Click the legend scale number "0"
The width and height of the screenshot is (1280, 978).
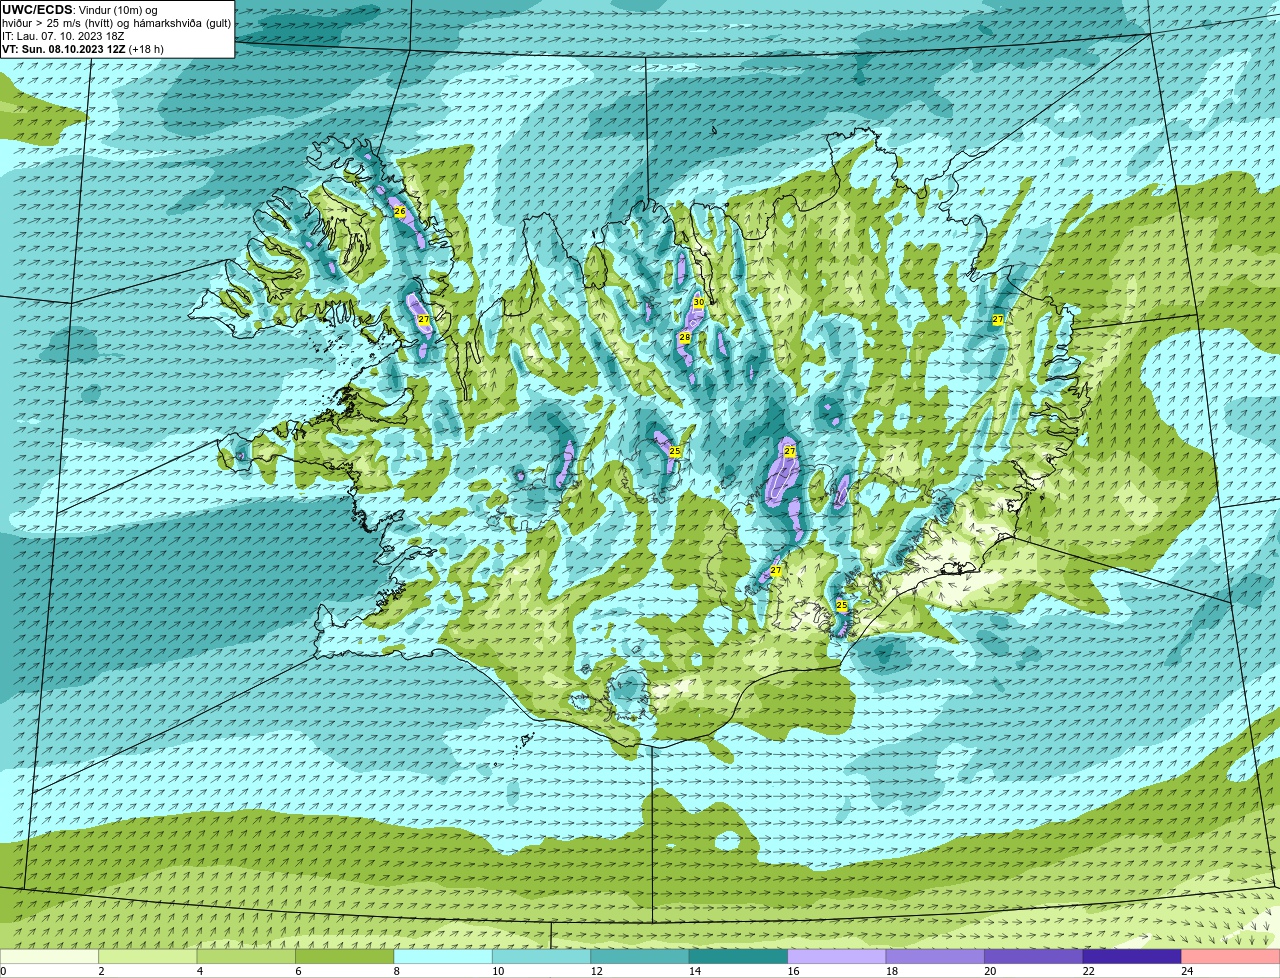coord(3,971)
